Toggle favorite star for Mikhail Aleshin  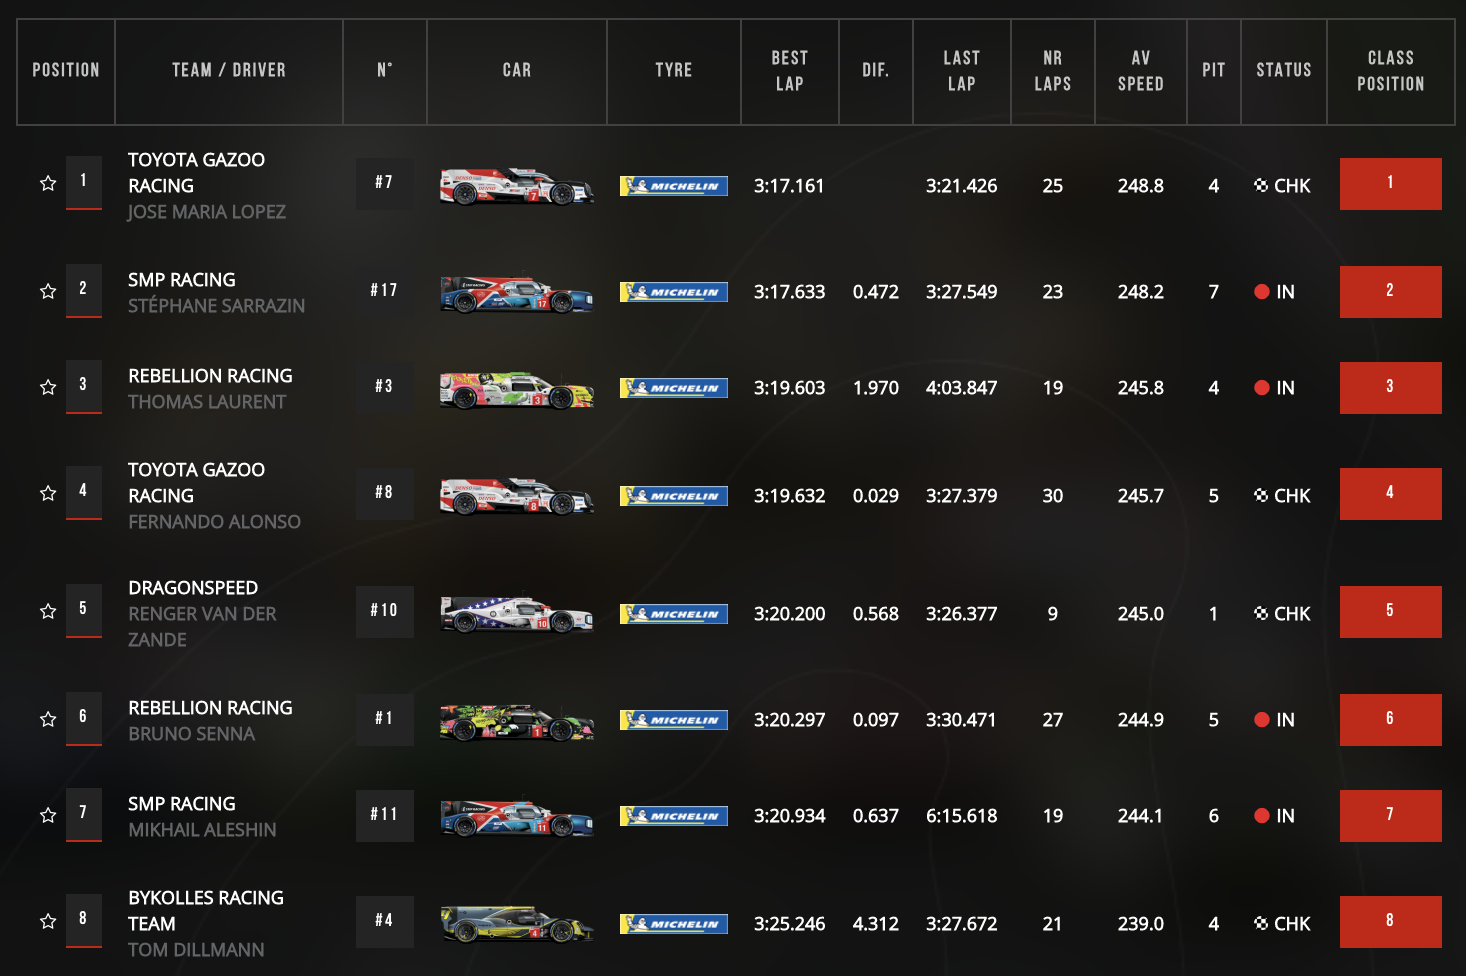tap(48, 815)
